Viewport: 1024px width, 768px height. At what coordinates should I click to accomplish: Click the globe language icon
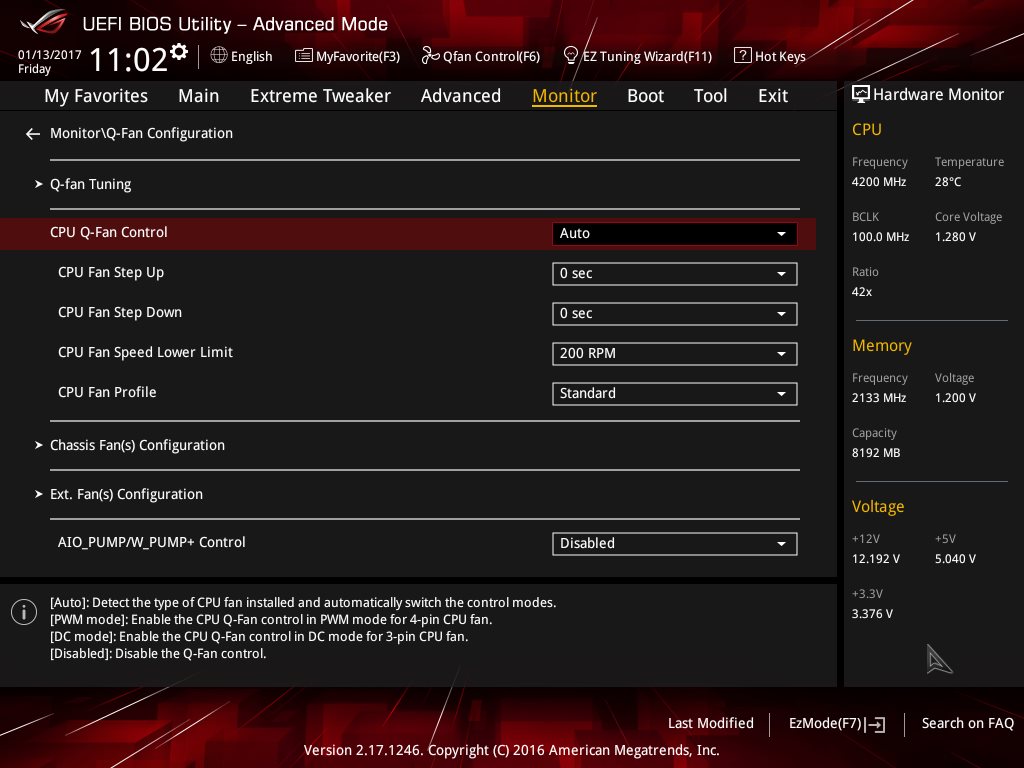(x=219, y=56)
